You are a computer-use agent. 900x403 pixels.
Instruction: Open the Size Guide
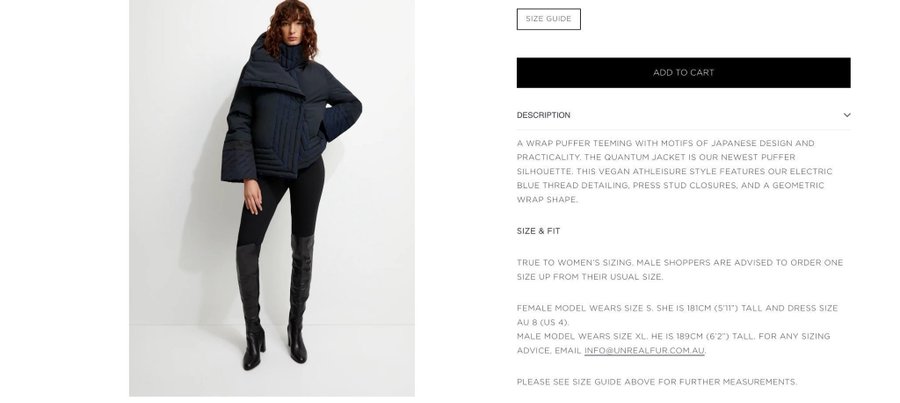(x=548, y=19)
